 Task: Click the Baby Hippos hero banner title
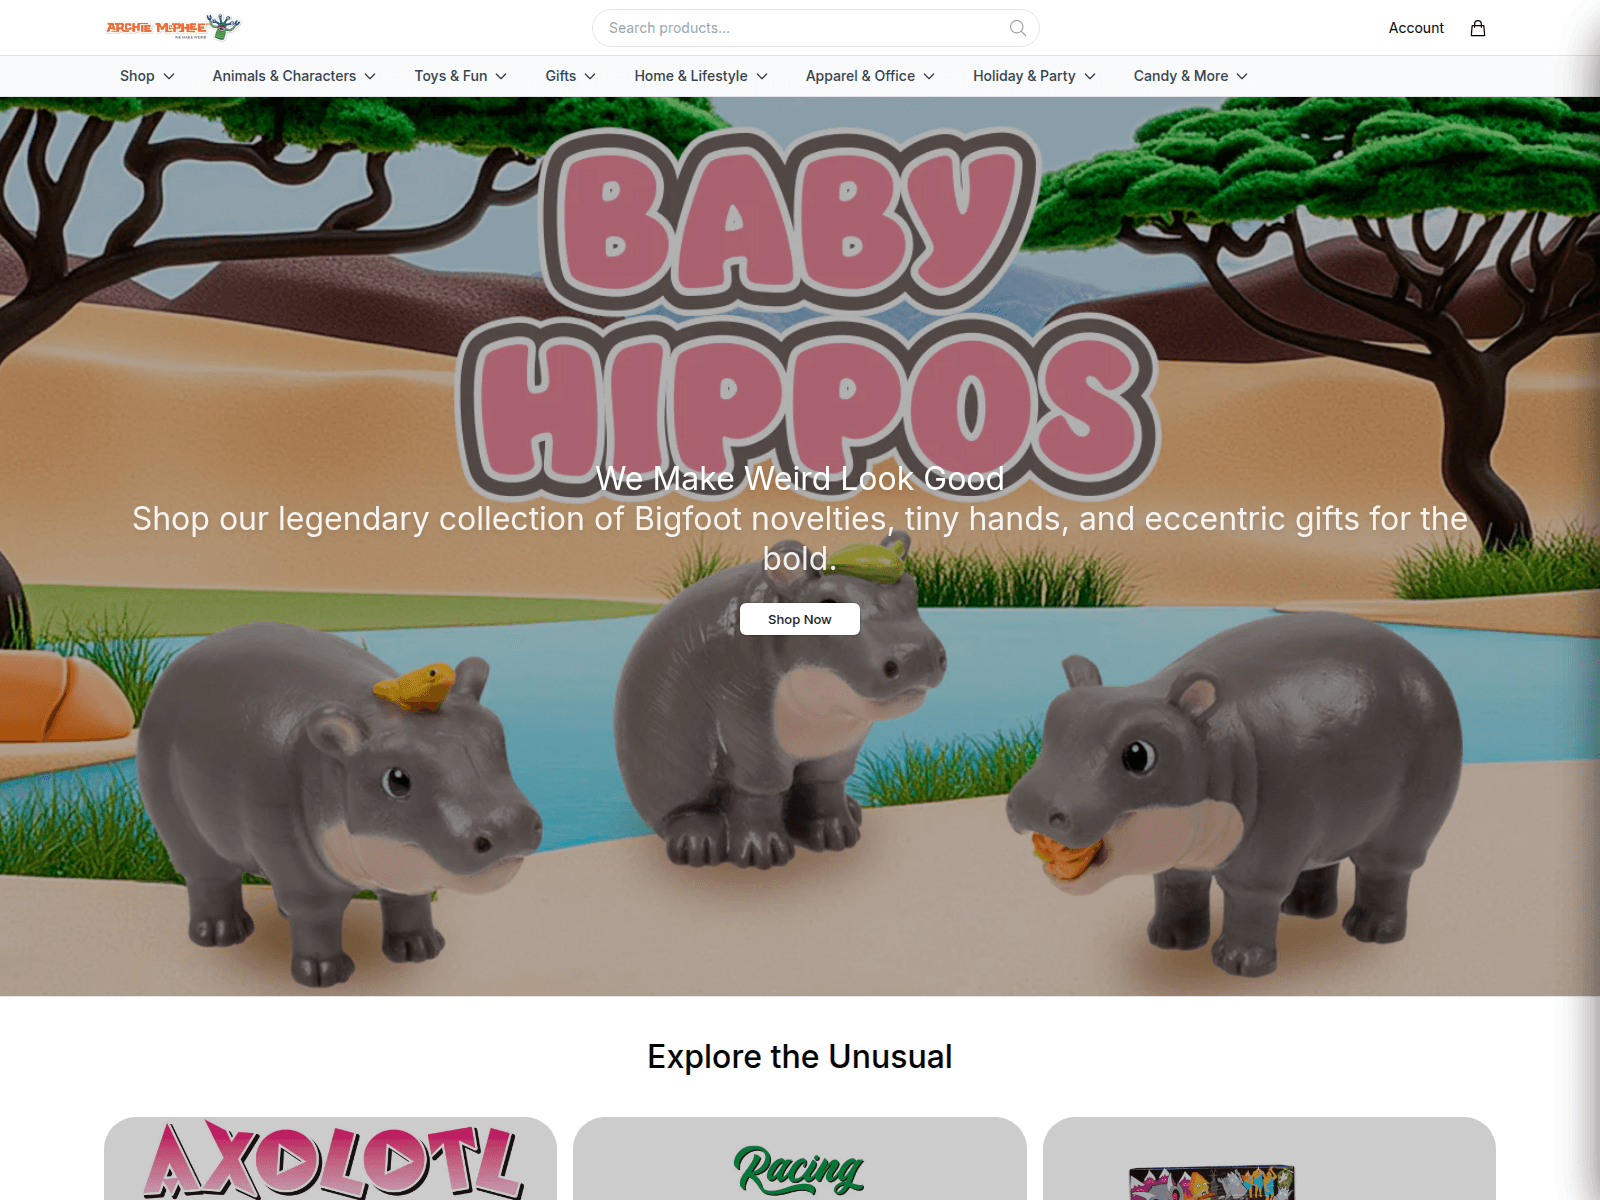(x=806, y=312)
